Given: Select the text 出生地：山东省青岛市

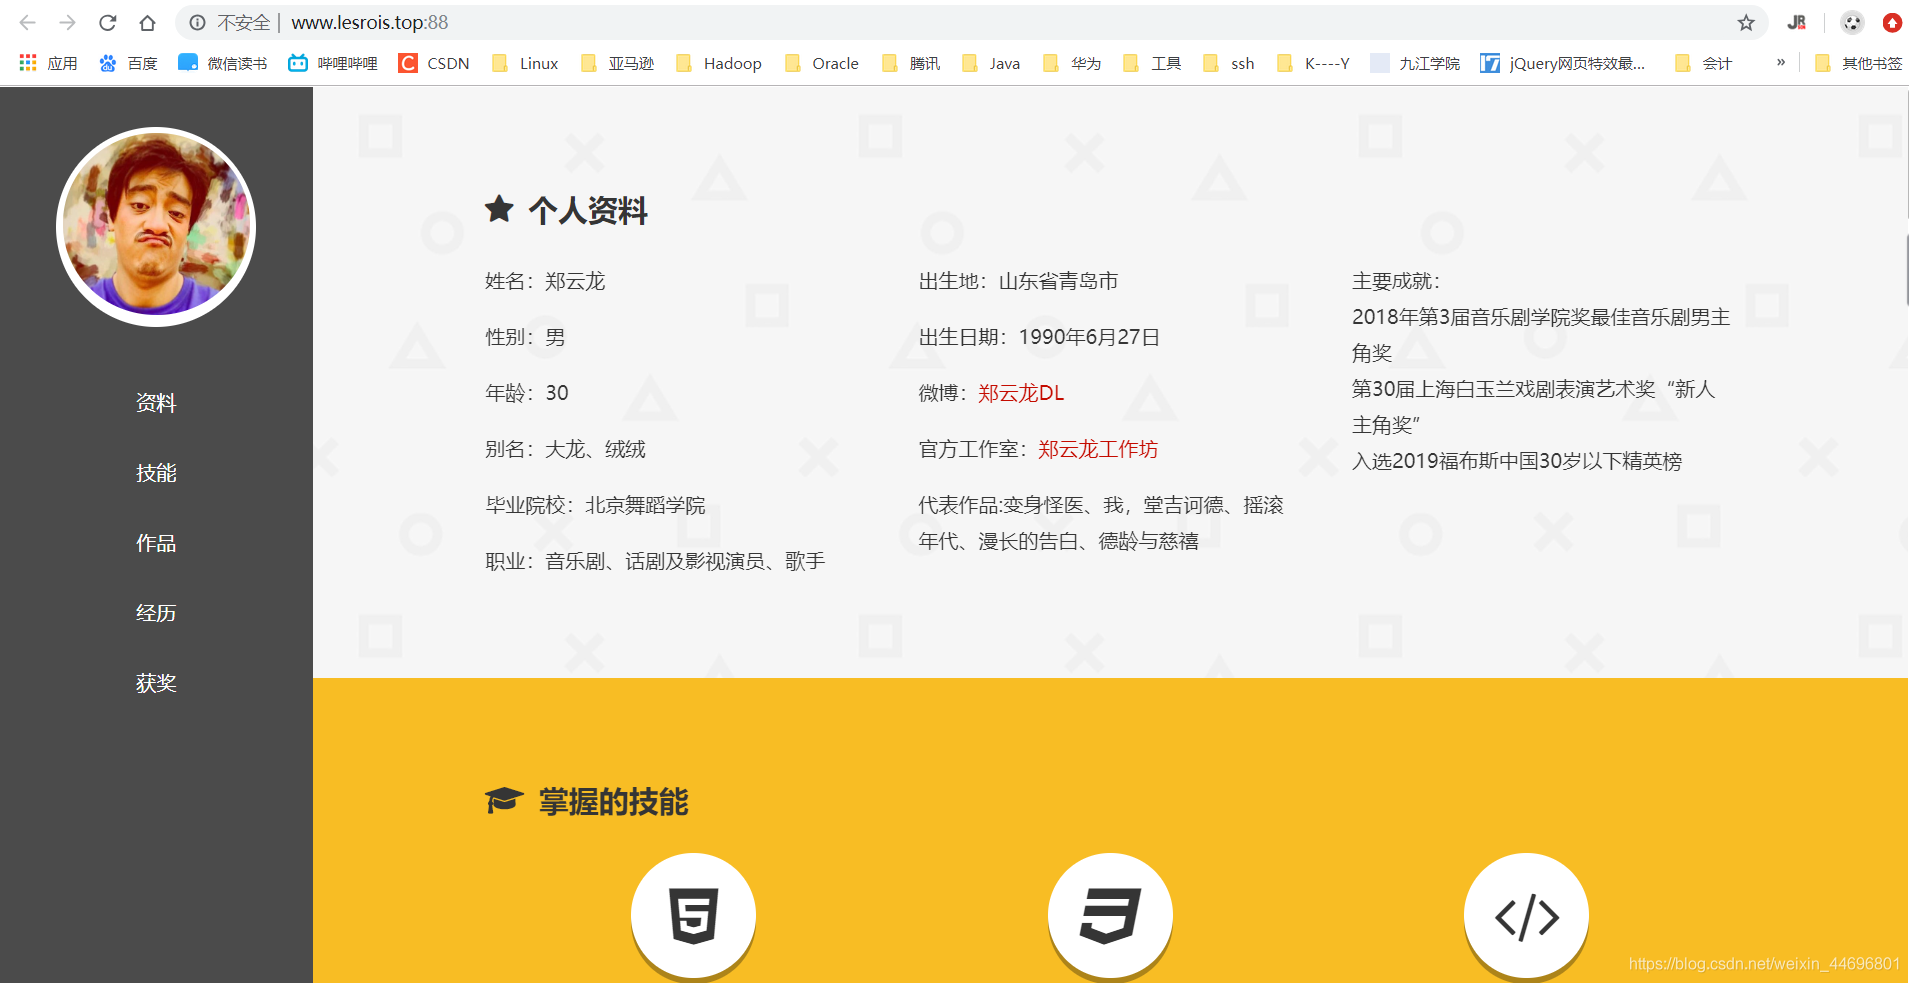Looking at the screenshot, I should pyautogui.click(x=1018, y=281).
